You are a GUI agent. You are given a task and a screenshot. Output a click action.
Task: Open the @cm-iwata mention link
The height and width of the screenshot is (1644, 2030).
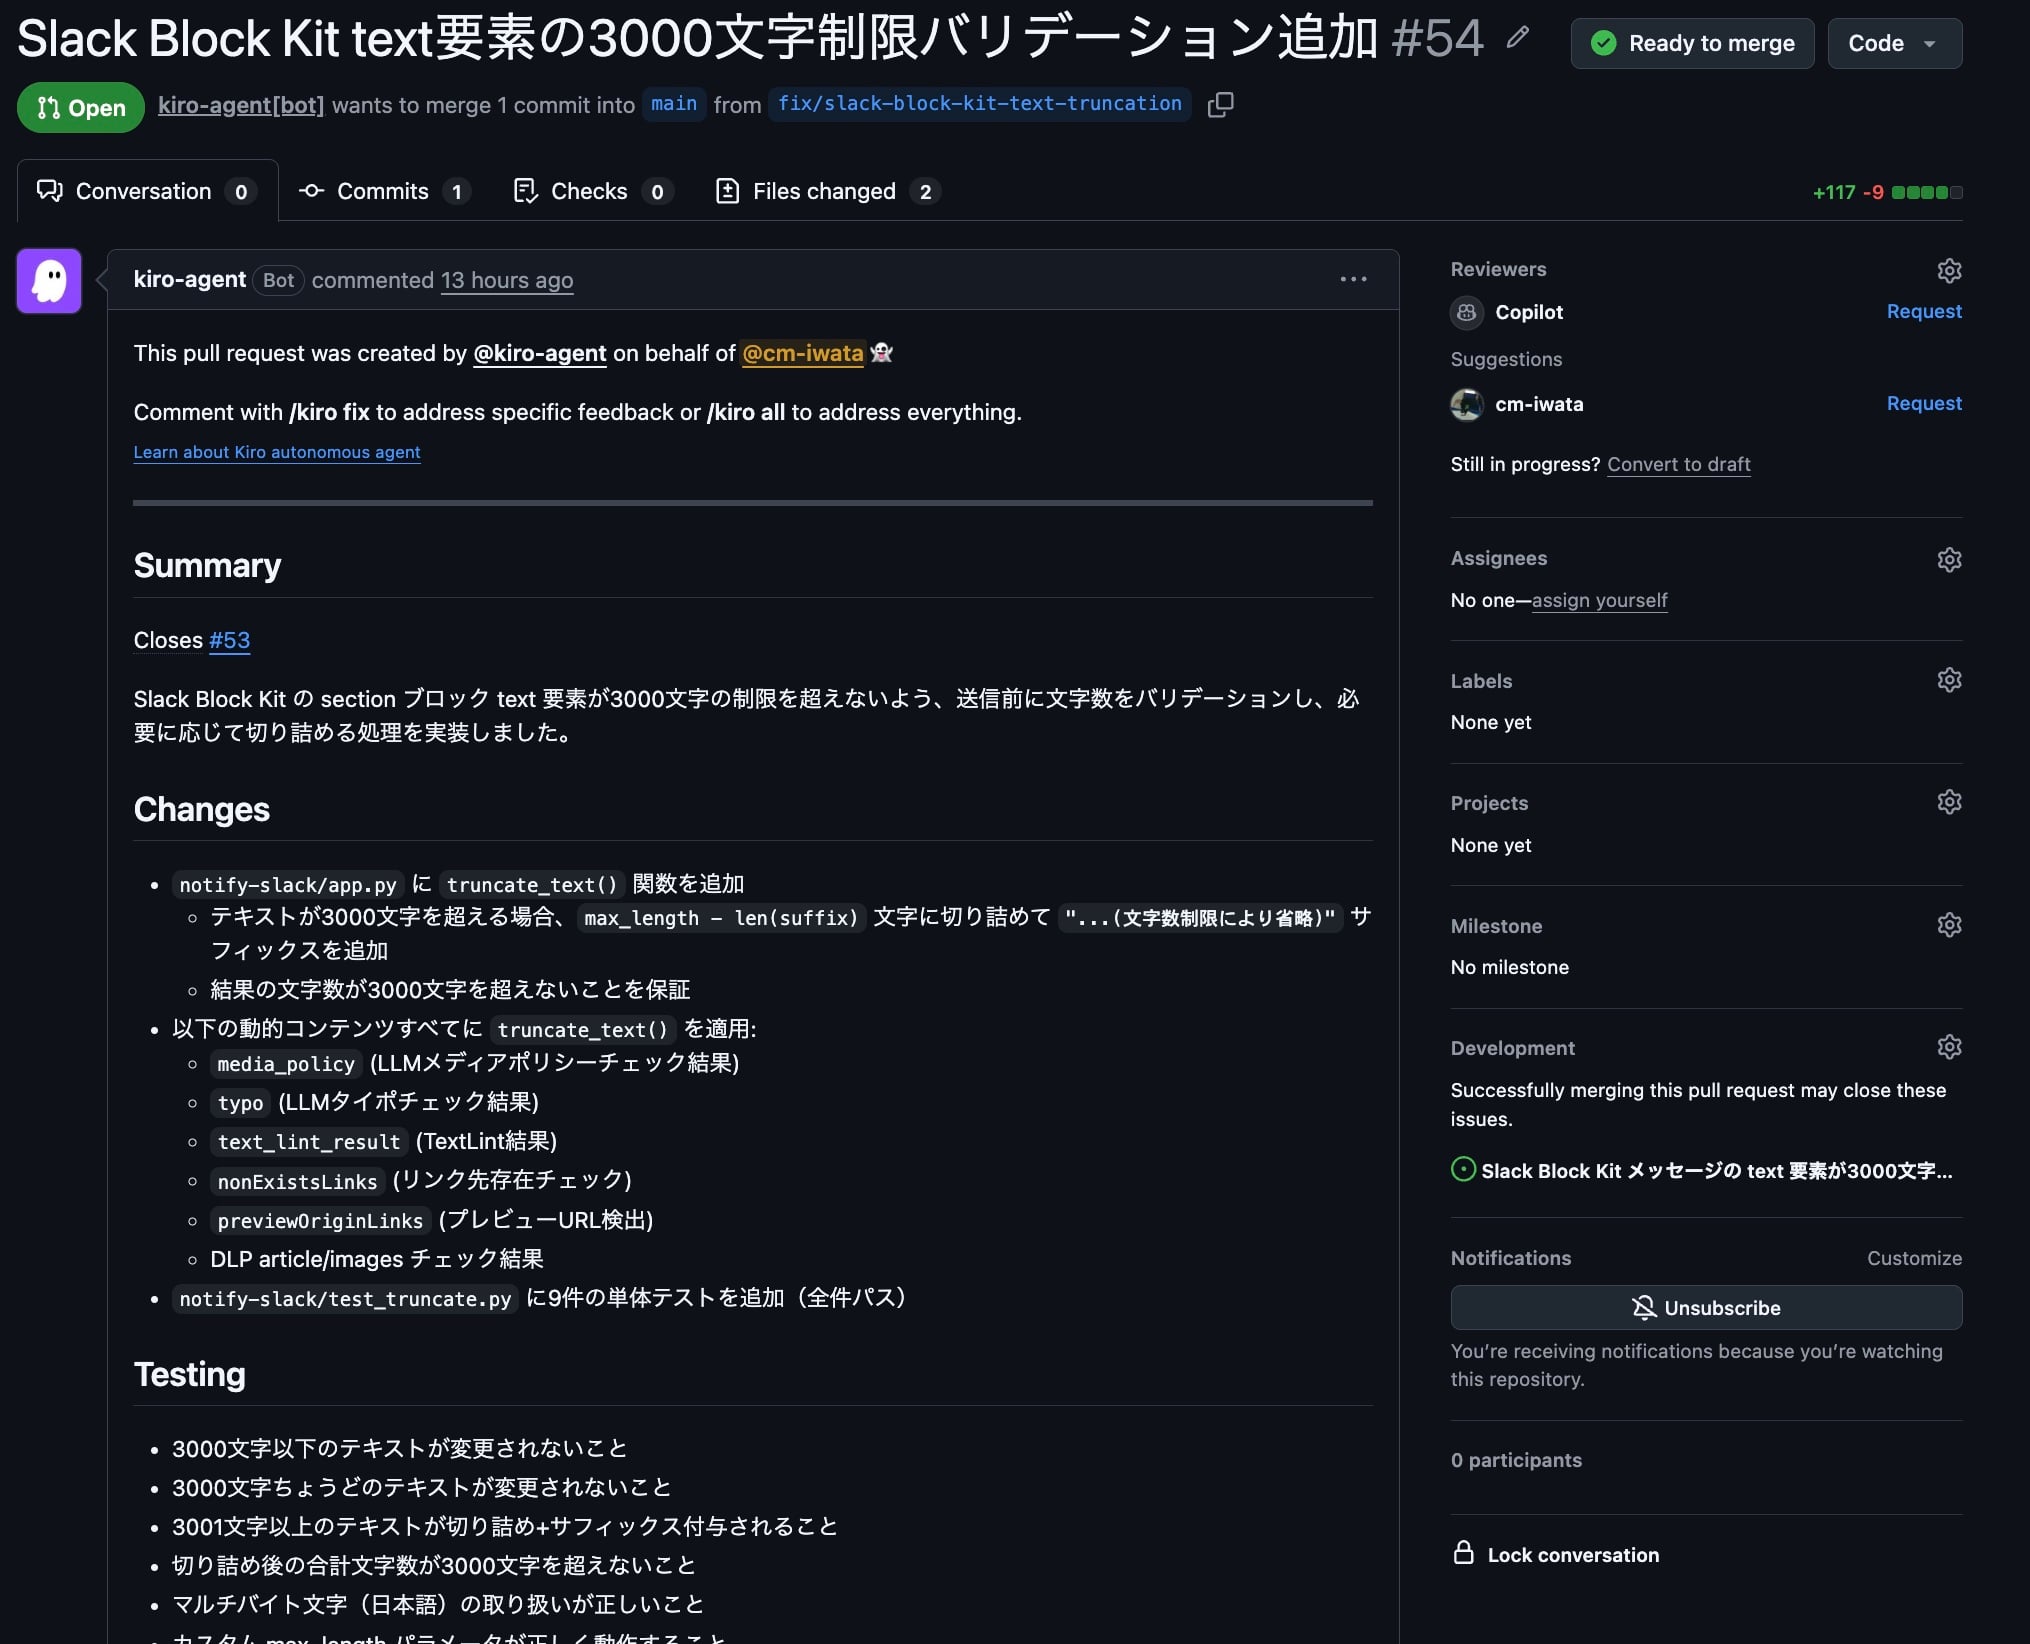[x=802, y=353]
